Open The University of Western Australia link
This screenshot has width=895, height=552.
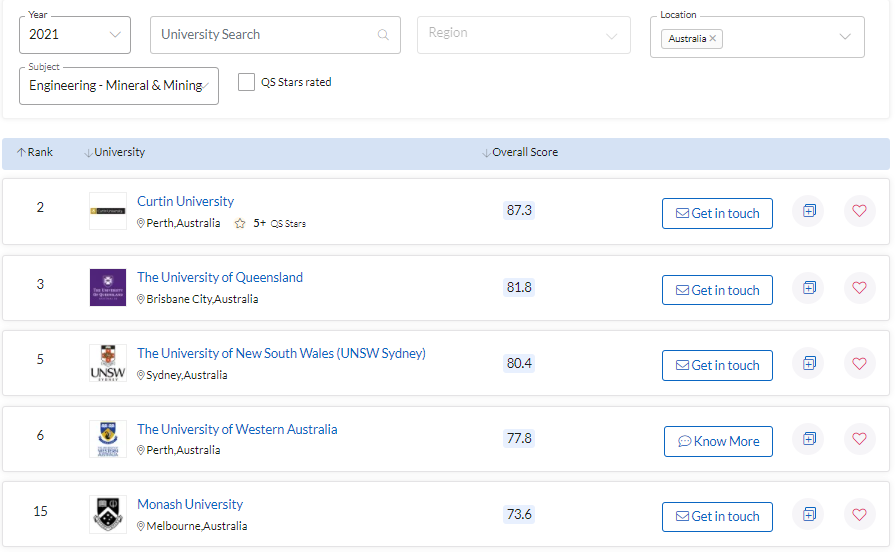click(x=237, y=429)
